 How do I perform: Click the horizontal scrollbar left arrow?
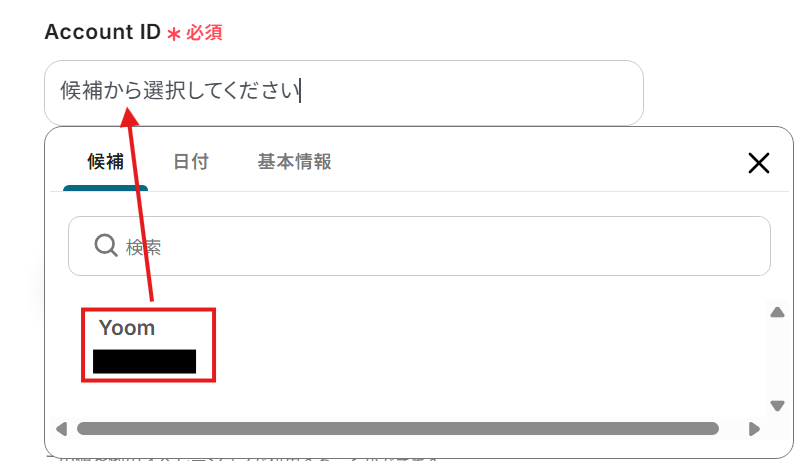62,429
